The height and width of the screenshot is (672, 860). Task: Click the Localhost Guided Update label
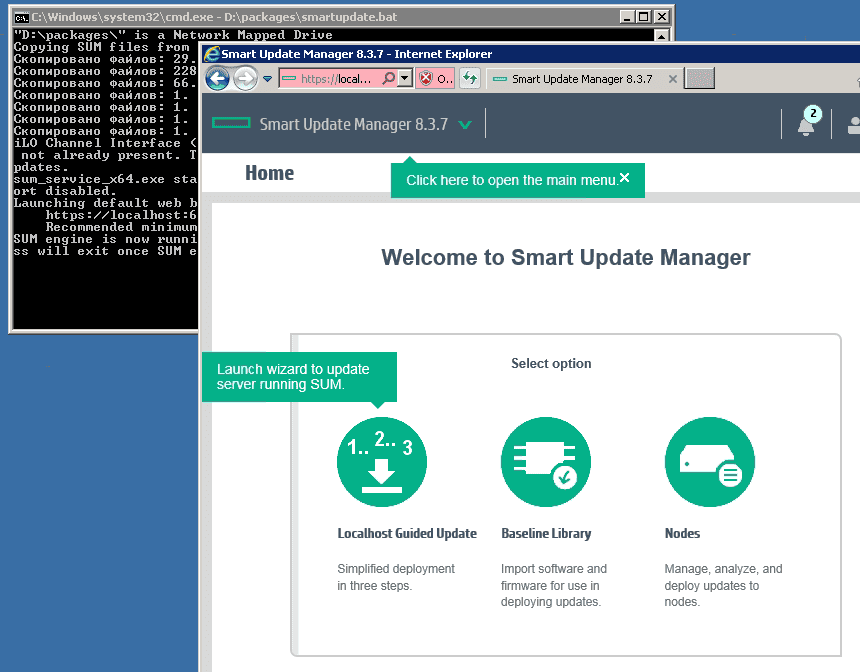click(x=407, y=533)
